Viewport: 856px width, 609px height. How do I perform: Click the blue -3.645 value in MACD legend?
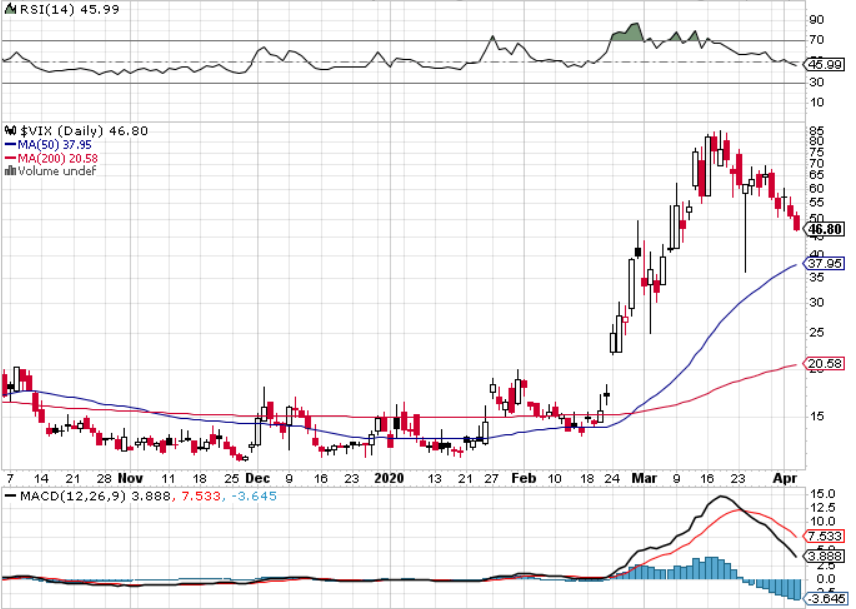coord(252,497)
